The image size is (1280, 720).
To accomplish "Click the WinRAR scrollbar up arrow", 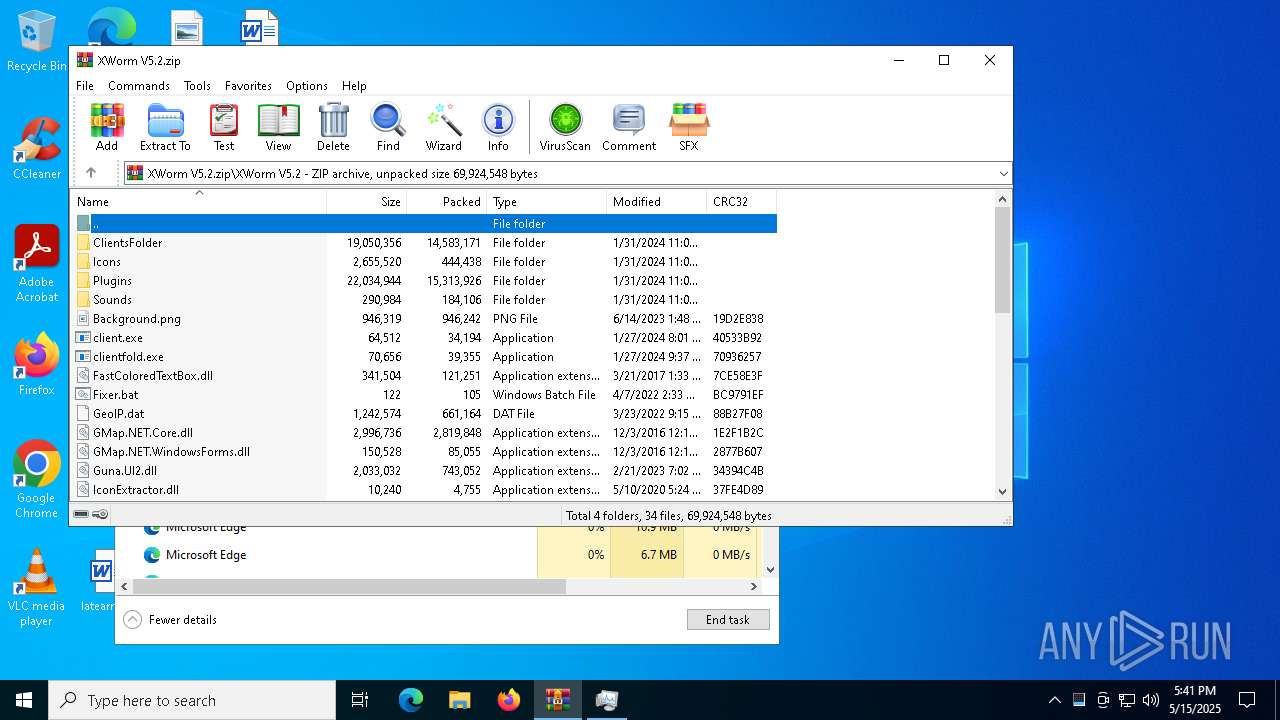I will click(1003, 199).
